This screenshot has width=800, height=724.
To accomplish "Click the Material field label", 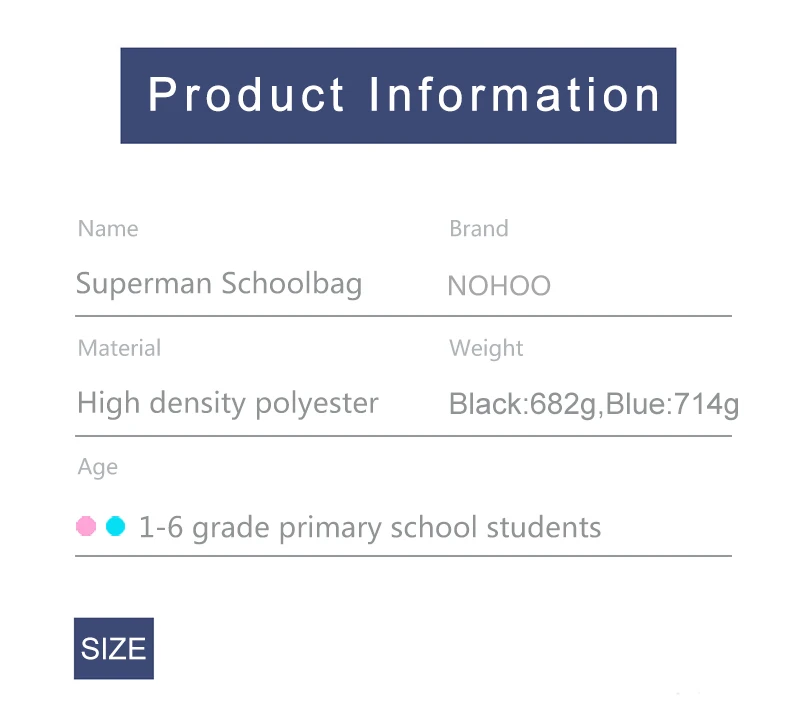I will pyautogui.click(x=119, y=348).
